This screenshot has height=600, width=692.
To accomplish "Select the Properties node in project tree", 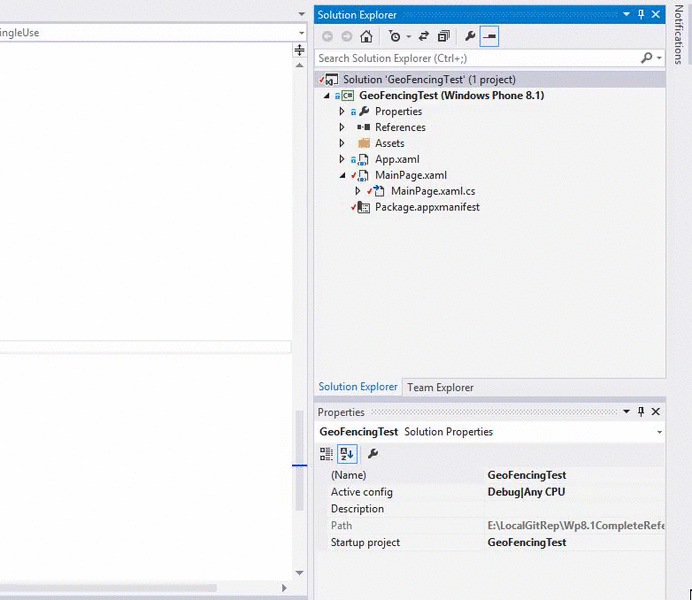I will point(398,111).
